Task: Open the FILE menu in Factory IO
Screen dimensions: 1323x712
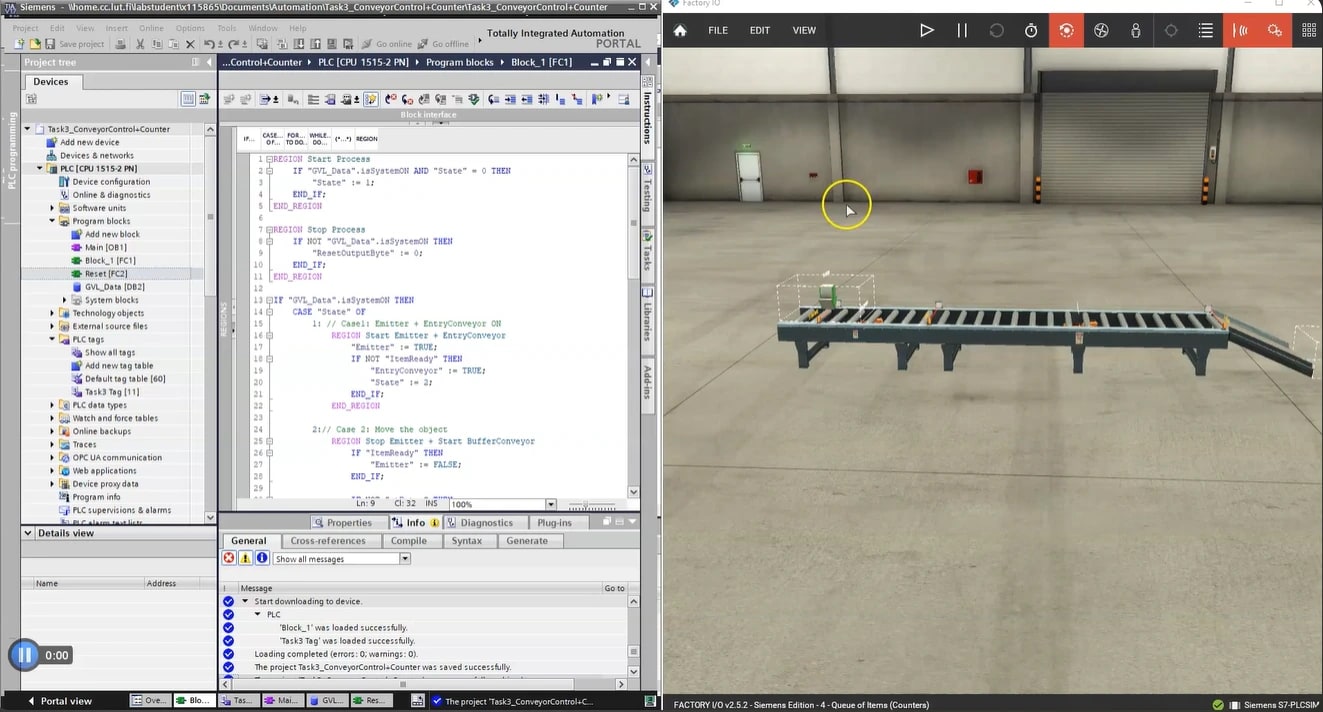Action: pyautogui.click(x=718, y=30)
